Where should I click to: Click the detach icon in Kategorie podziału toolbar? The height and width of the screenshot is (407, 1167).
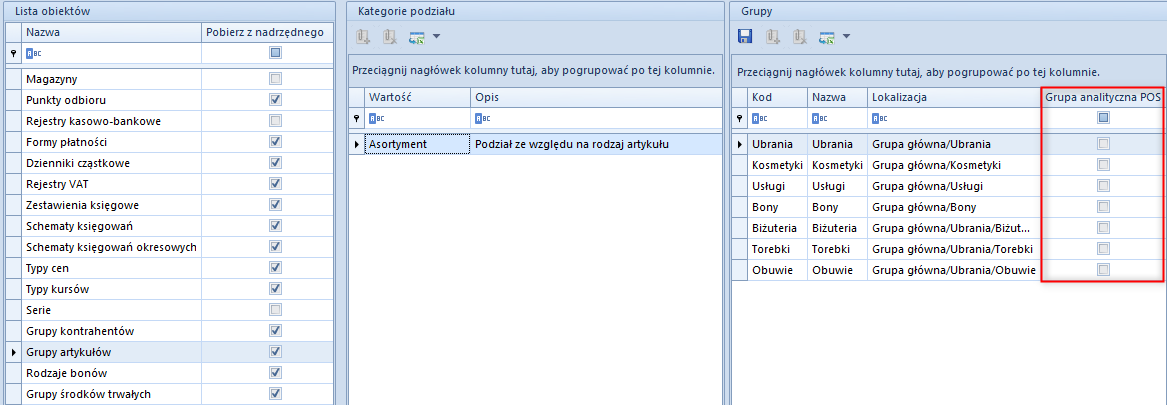[x=389, y=37]
